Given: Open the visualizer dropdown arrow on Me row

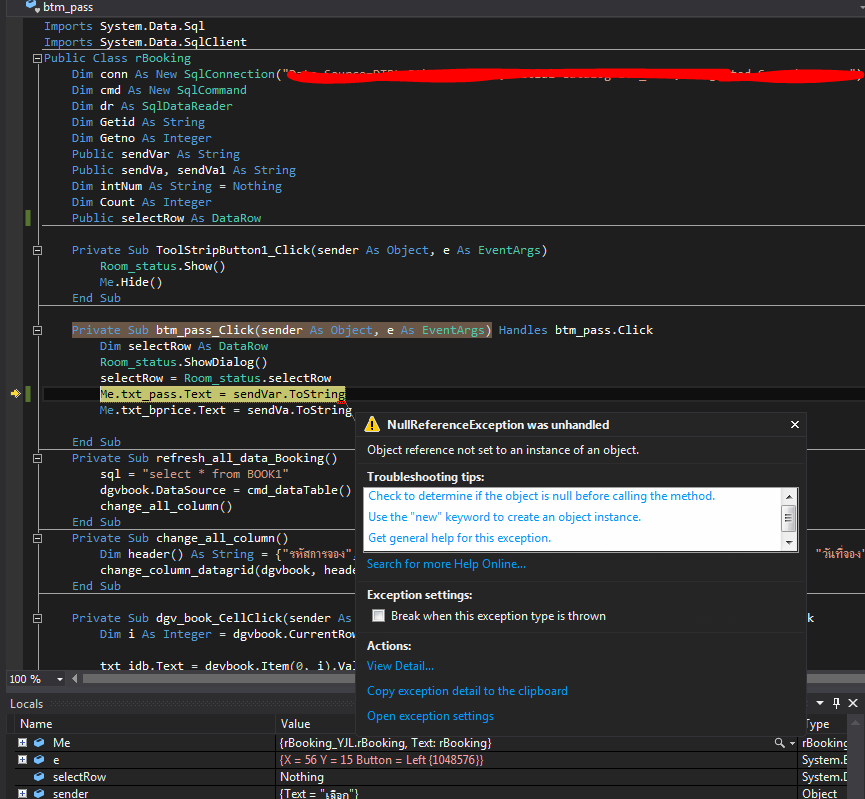Looking at the screenshot, I should [792, 743].
